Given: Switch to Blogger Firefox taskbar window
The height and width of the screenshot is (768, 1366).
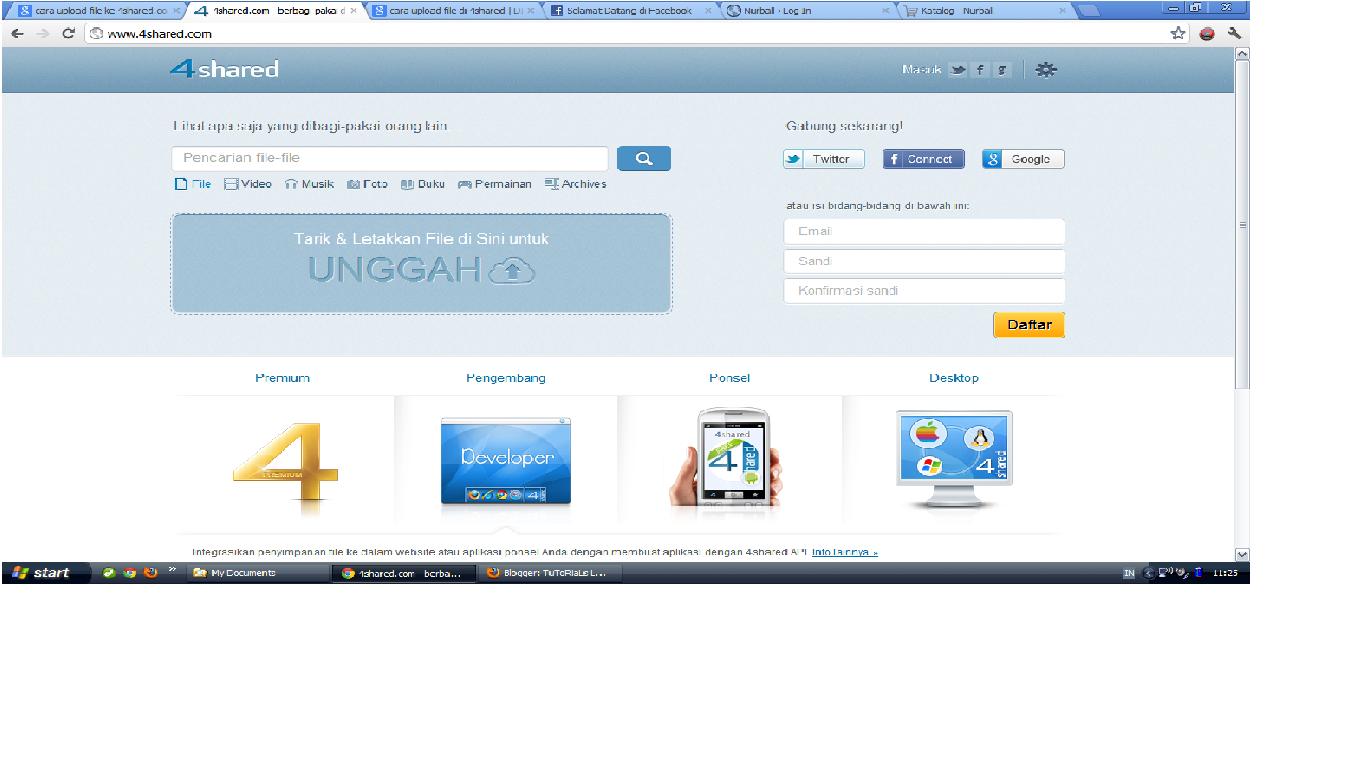Looking at the screenshot, I should pos(548,573).
